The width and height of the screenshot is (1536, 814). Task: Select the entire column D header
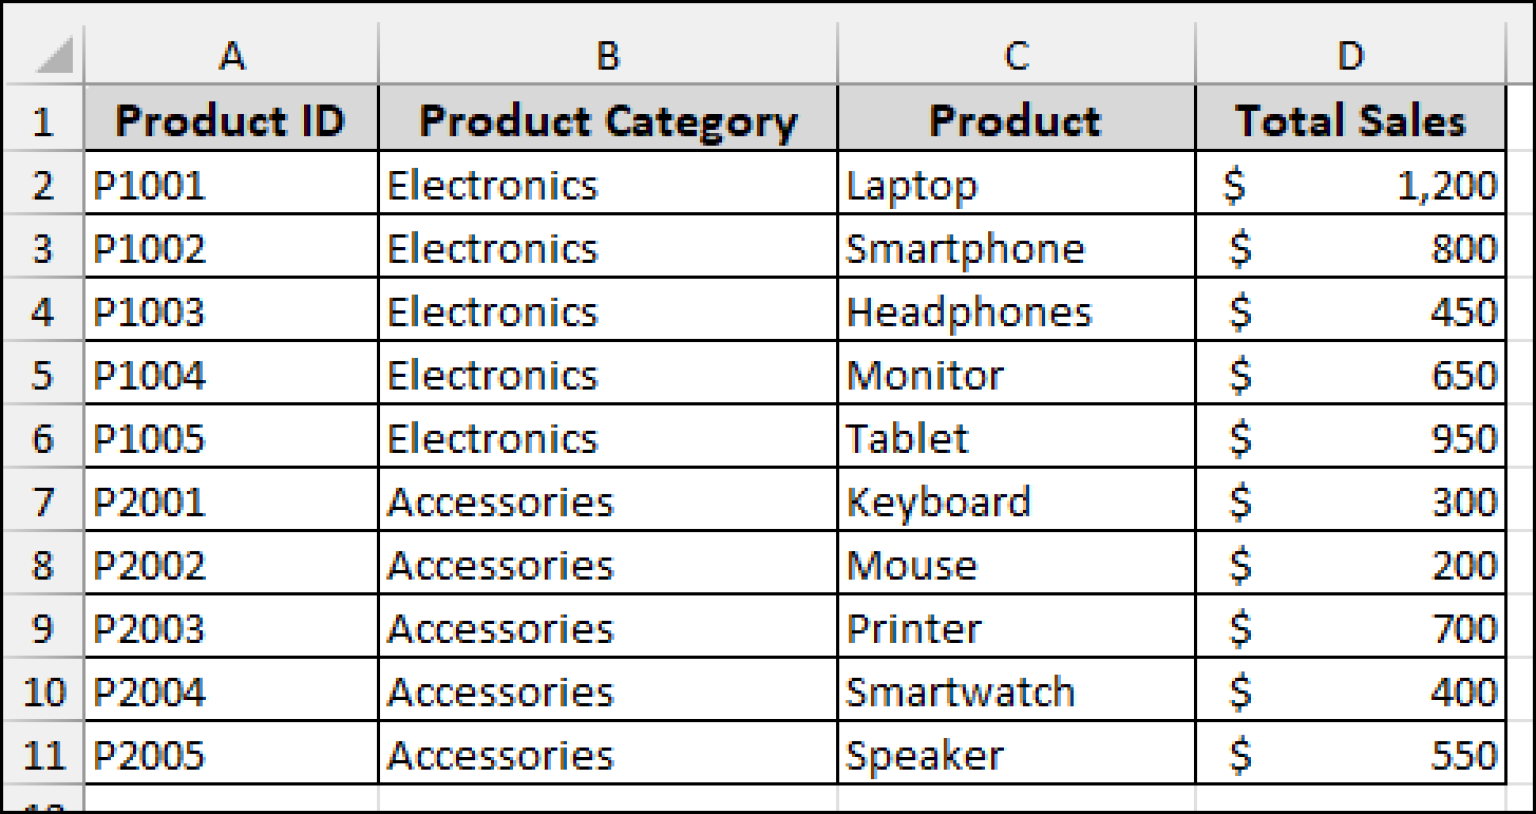click(x=1351, y=55)
